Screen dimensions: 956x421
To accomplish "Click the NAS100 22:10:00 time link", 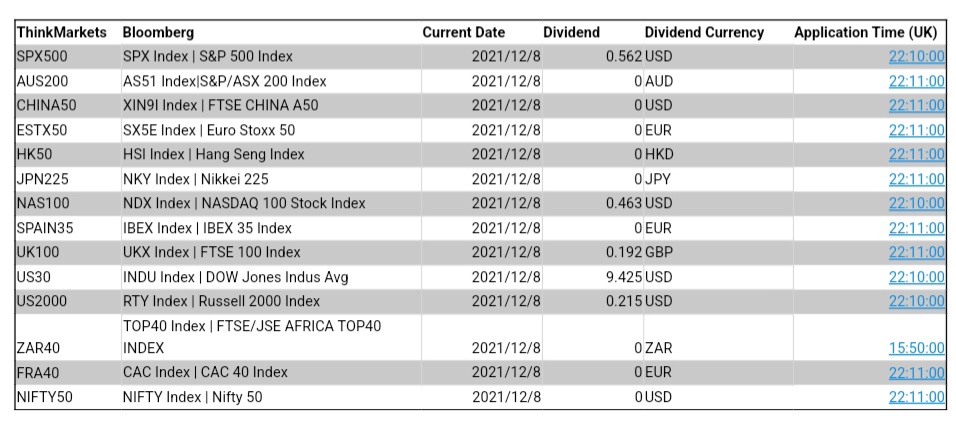I will point(916,203).
